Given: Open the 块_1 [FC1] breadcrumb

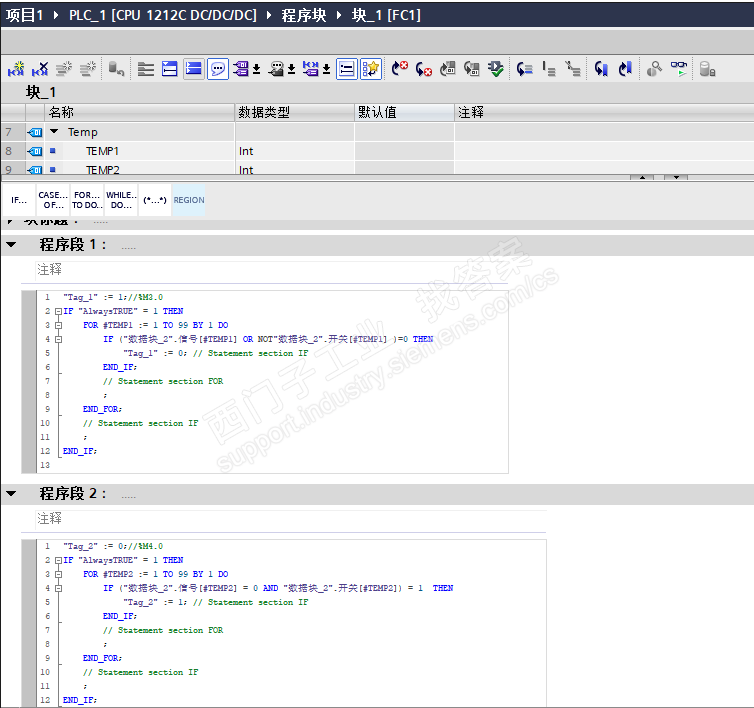Looking at the screenshot, I should pyautogui.click(x=386, y=15).
